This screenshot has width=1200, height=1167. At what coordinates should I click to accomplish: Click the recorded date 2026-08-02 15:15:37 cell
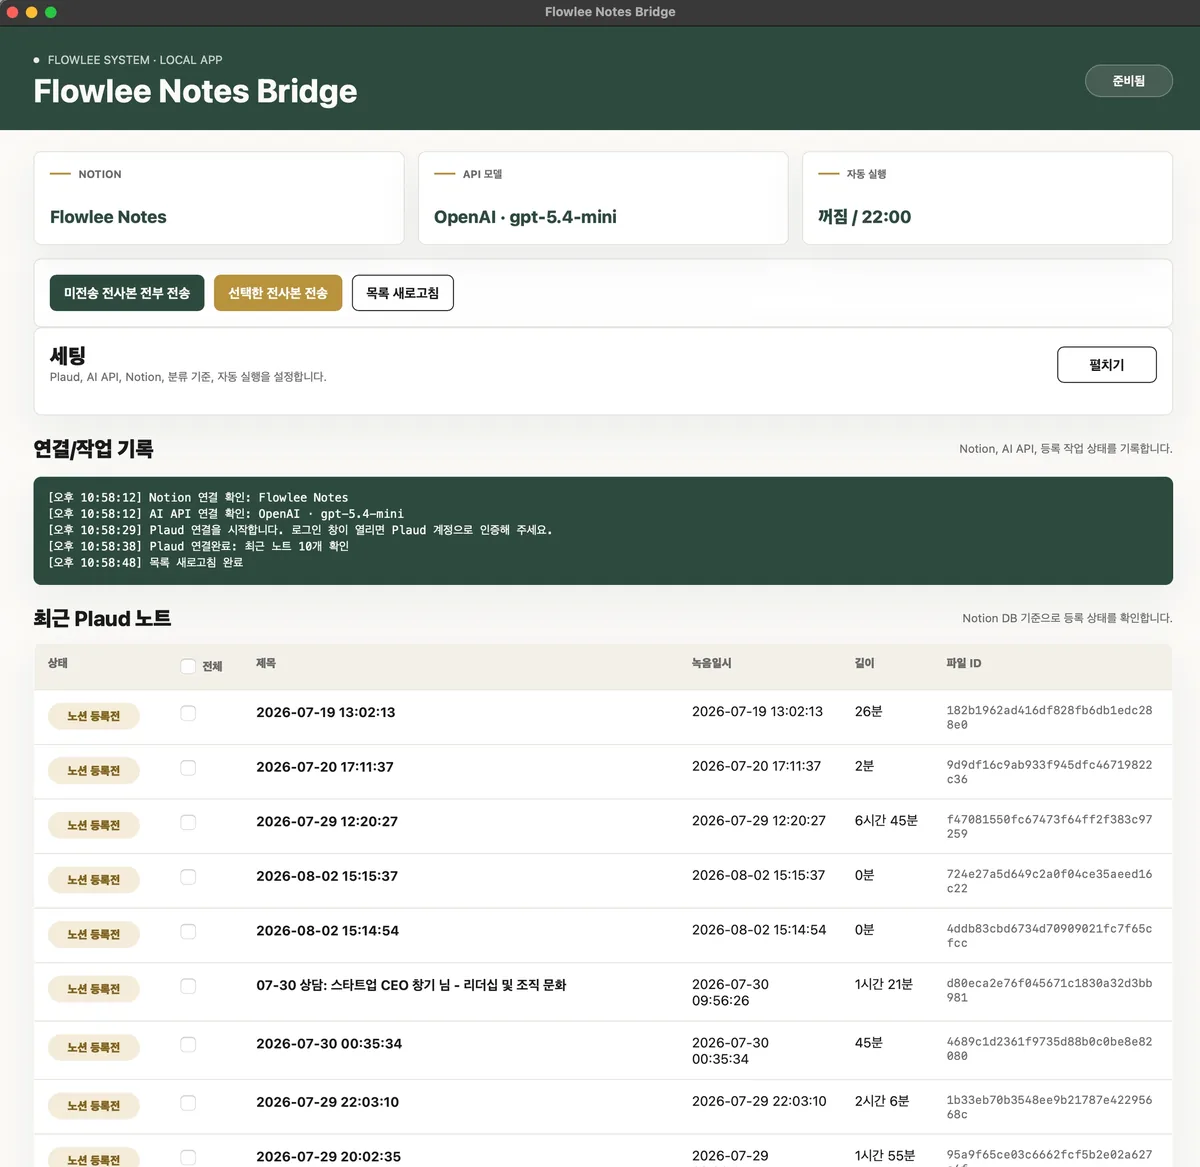(758, 875)
